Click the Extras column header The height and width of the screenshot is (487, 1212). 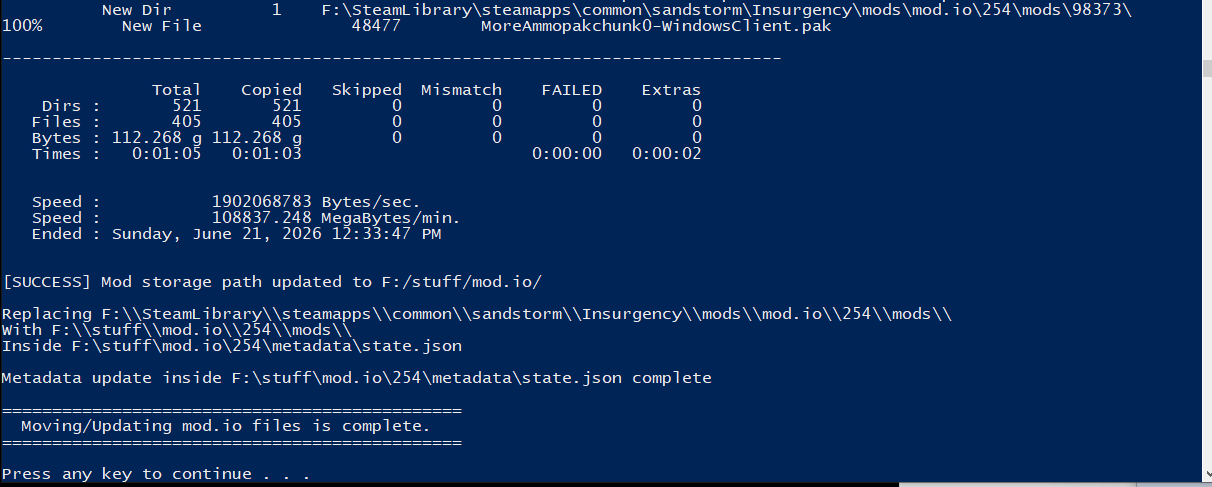pyautogui.click(x=671, y=90)
